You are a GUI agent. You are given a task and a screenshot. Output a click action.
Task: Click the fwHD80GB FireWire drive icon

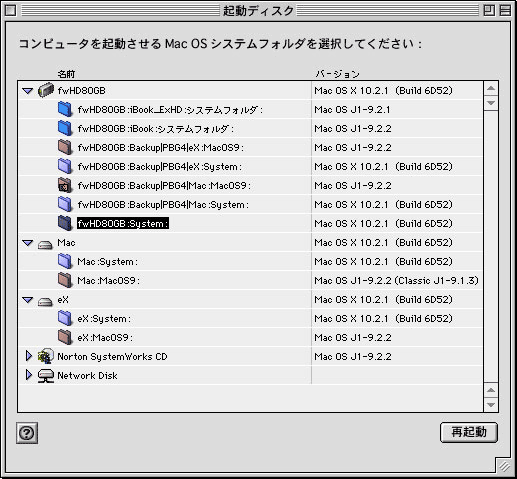pos(46,90)
